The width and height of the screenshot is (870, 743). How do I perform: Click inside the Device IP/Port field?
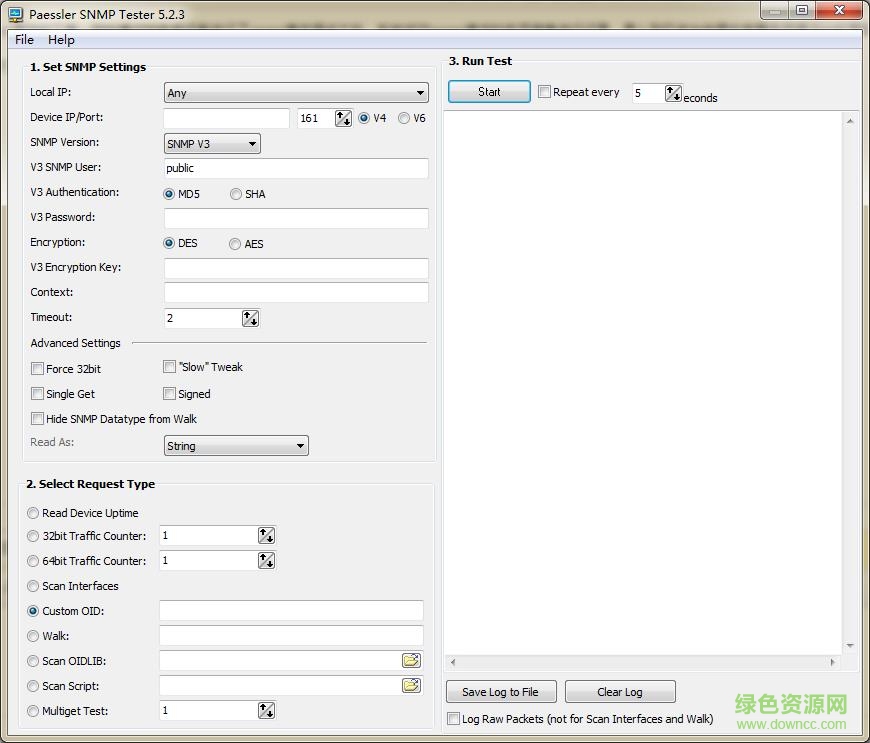(x=225, y=117)
